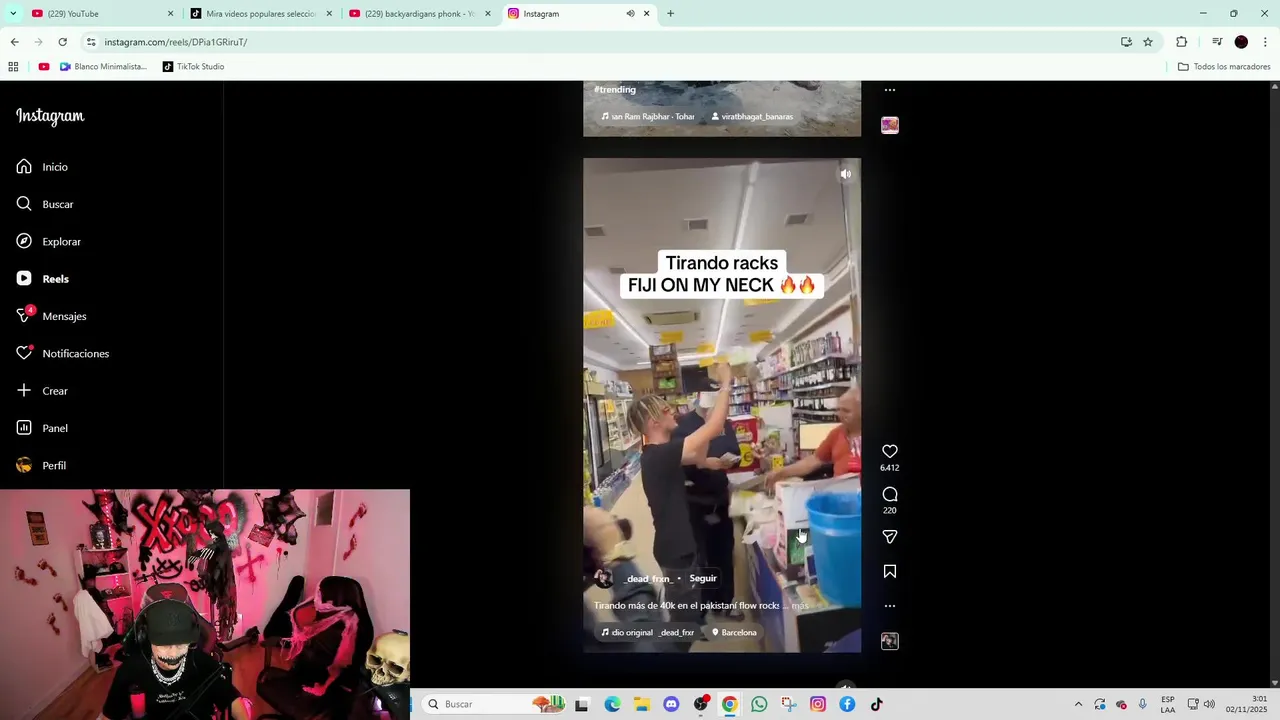Expand caption with 'más' link
Screen dimensions: 1280x720
pos(800,606)
